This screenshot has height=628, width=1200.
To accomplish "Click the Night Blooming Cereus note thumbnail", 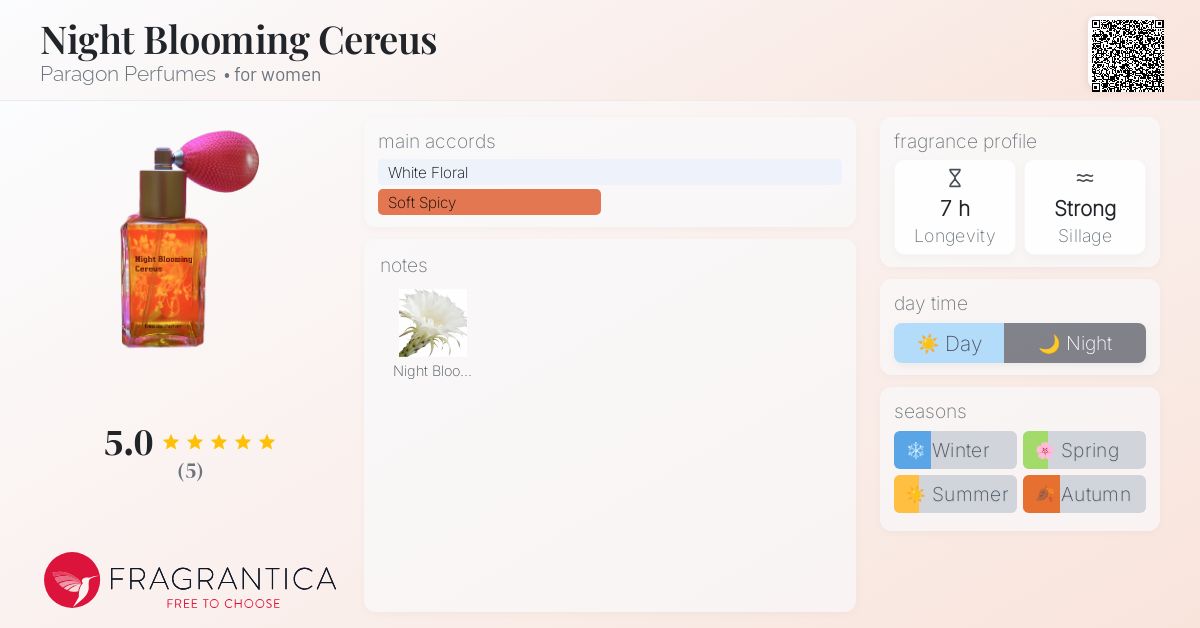I will coord(433,323).
